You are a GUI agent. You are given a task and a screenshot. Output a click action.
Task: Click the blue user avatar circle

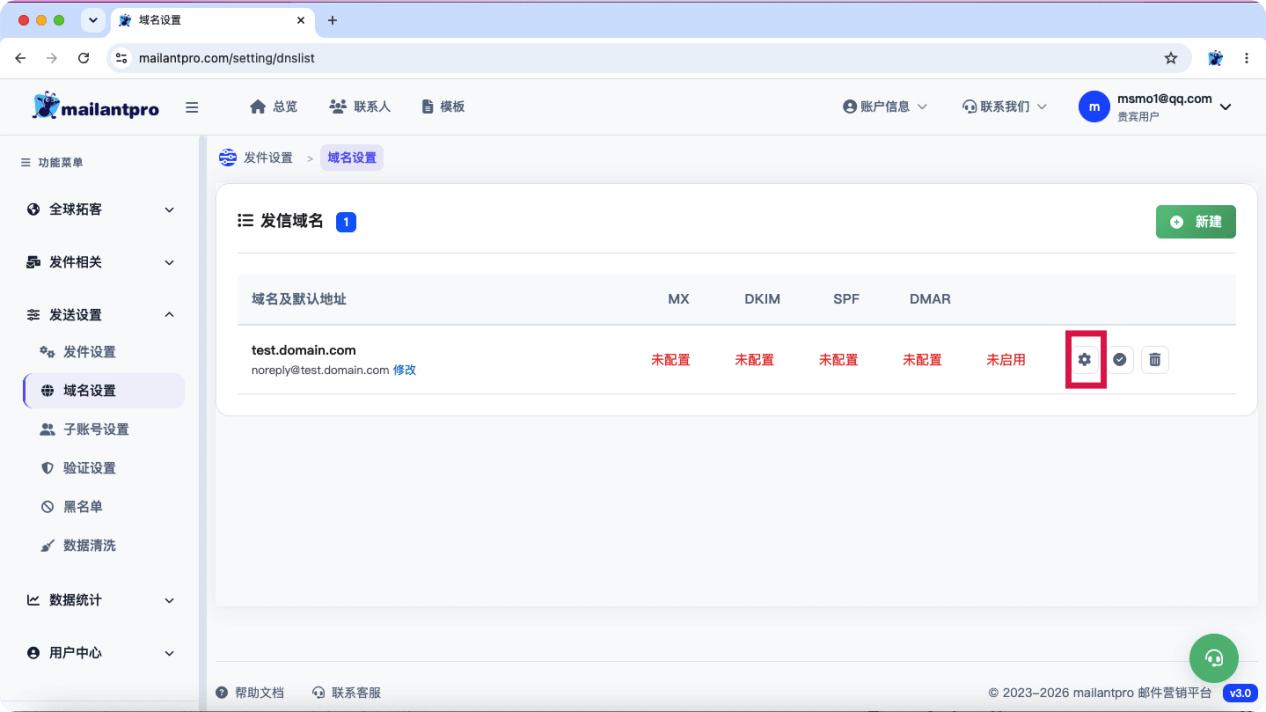[1094, 107]
